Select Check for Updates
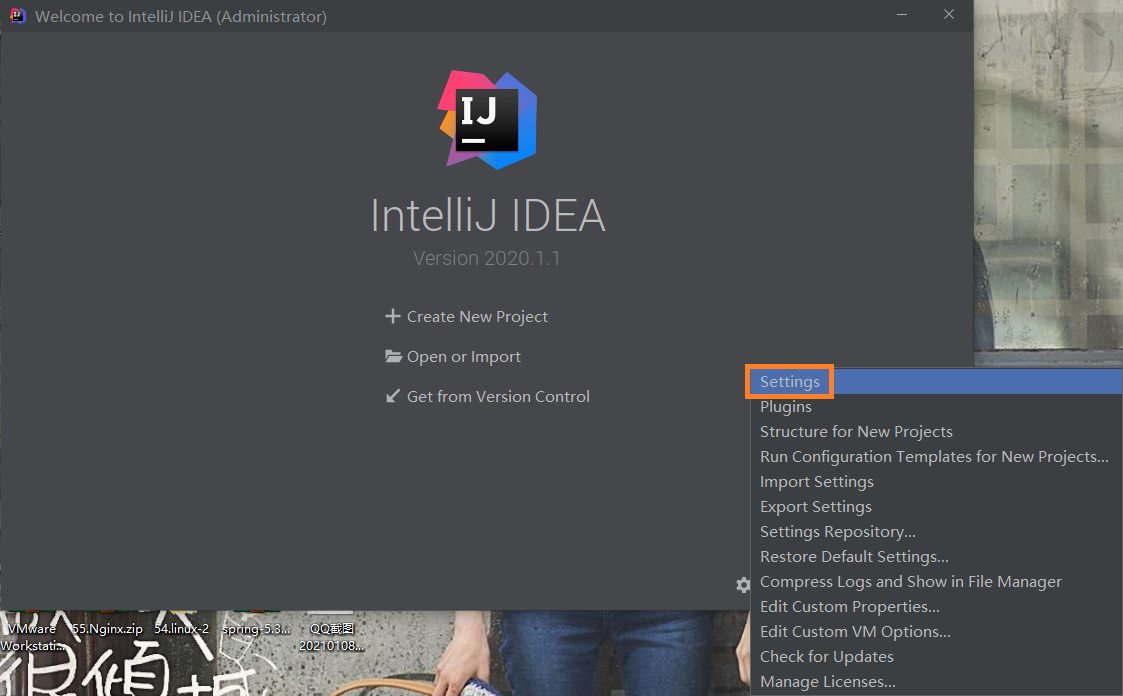This screenshot has height=696, width=1123. (935, 657)
